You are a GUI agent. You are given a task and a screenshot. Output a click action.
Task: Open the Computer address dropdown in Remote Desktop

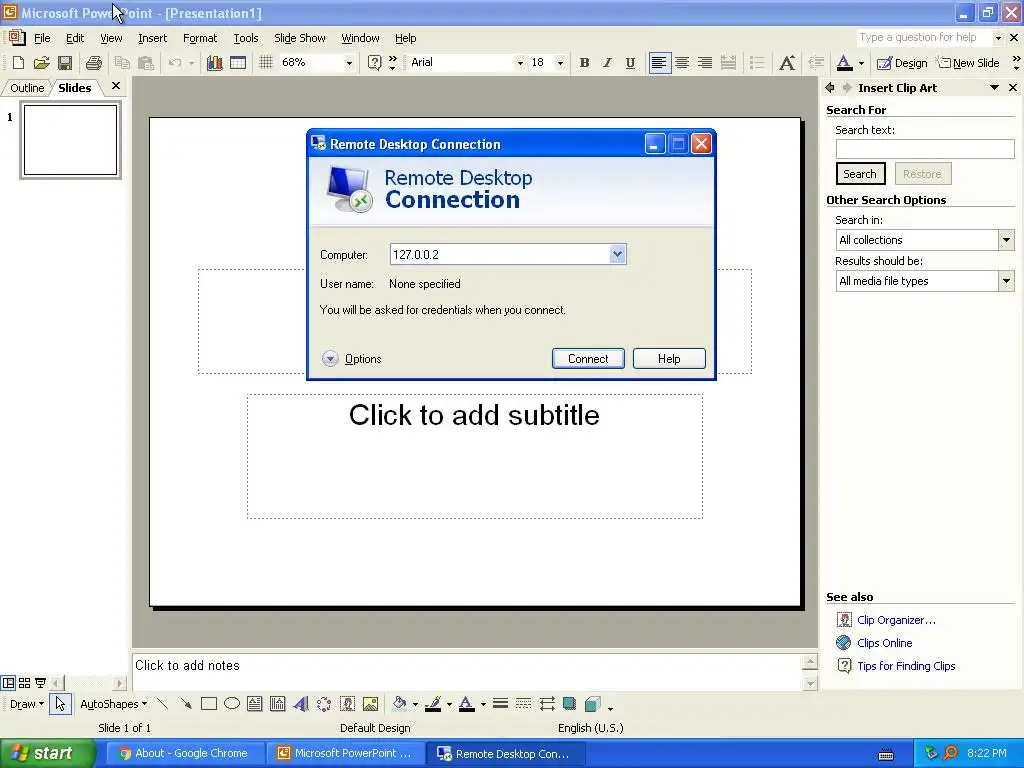(617, 254)
